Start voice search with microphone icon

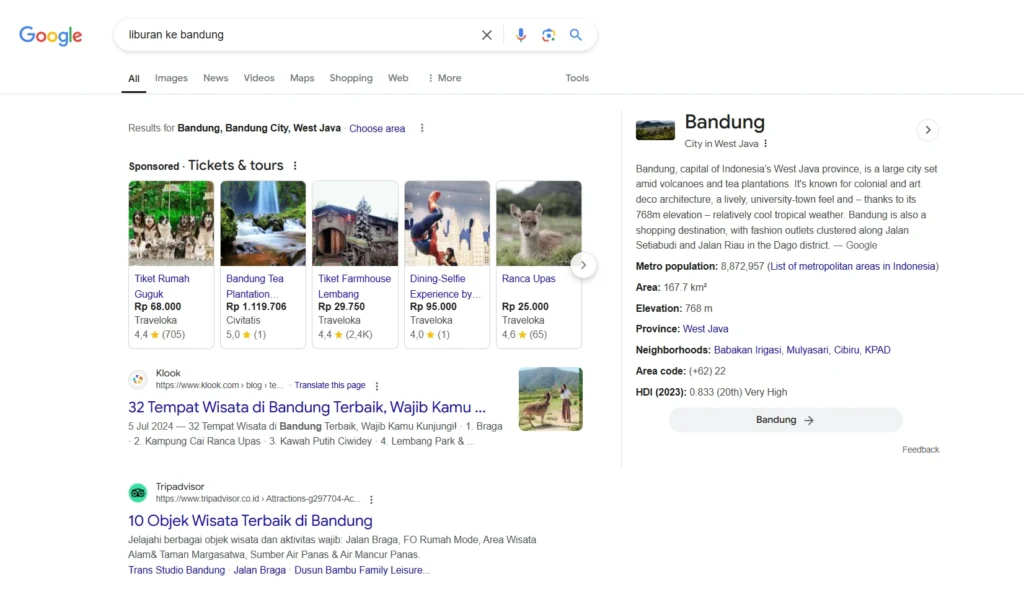(x=520, y=35)
